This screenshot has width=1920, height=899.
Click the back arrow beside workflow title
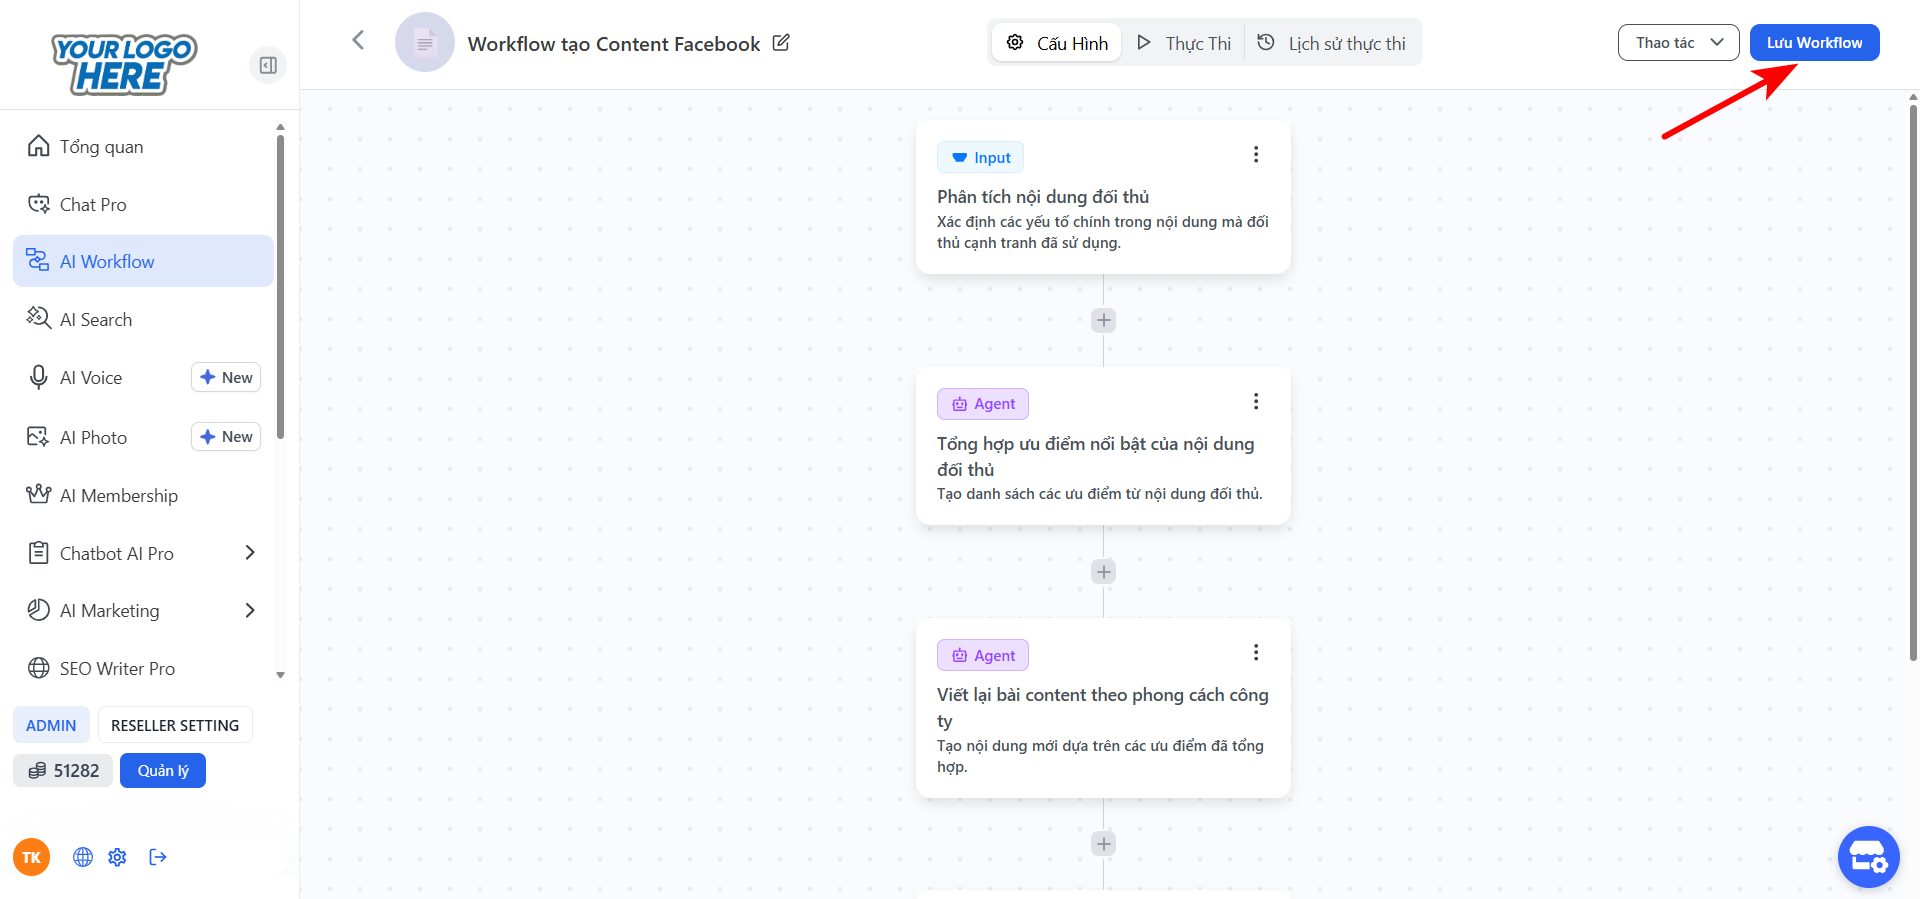[358, 40]
